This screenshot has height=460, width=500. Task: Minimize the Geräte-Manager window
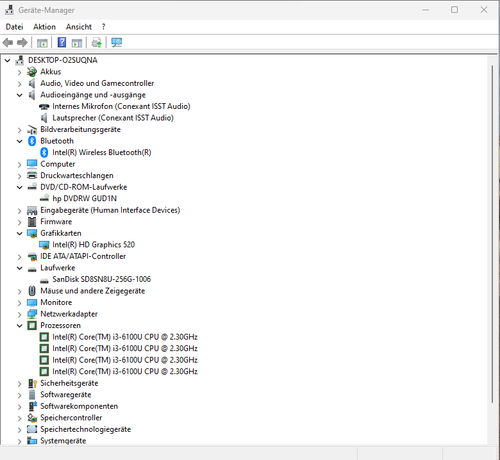(426, 10)
